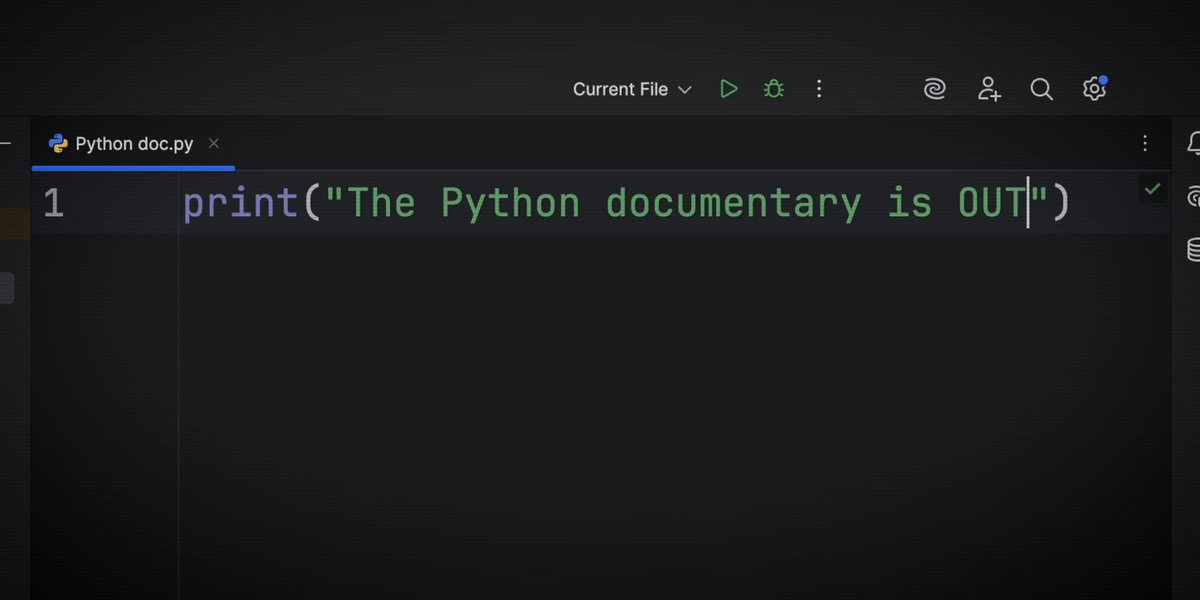This screenshot has width=1200, height=600.
Task: Select the Python doc.py editor tab
Action: (134, 144)
